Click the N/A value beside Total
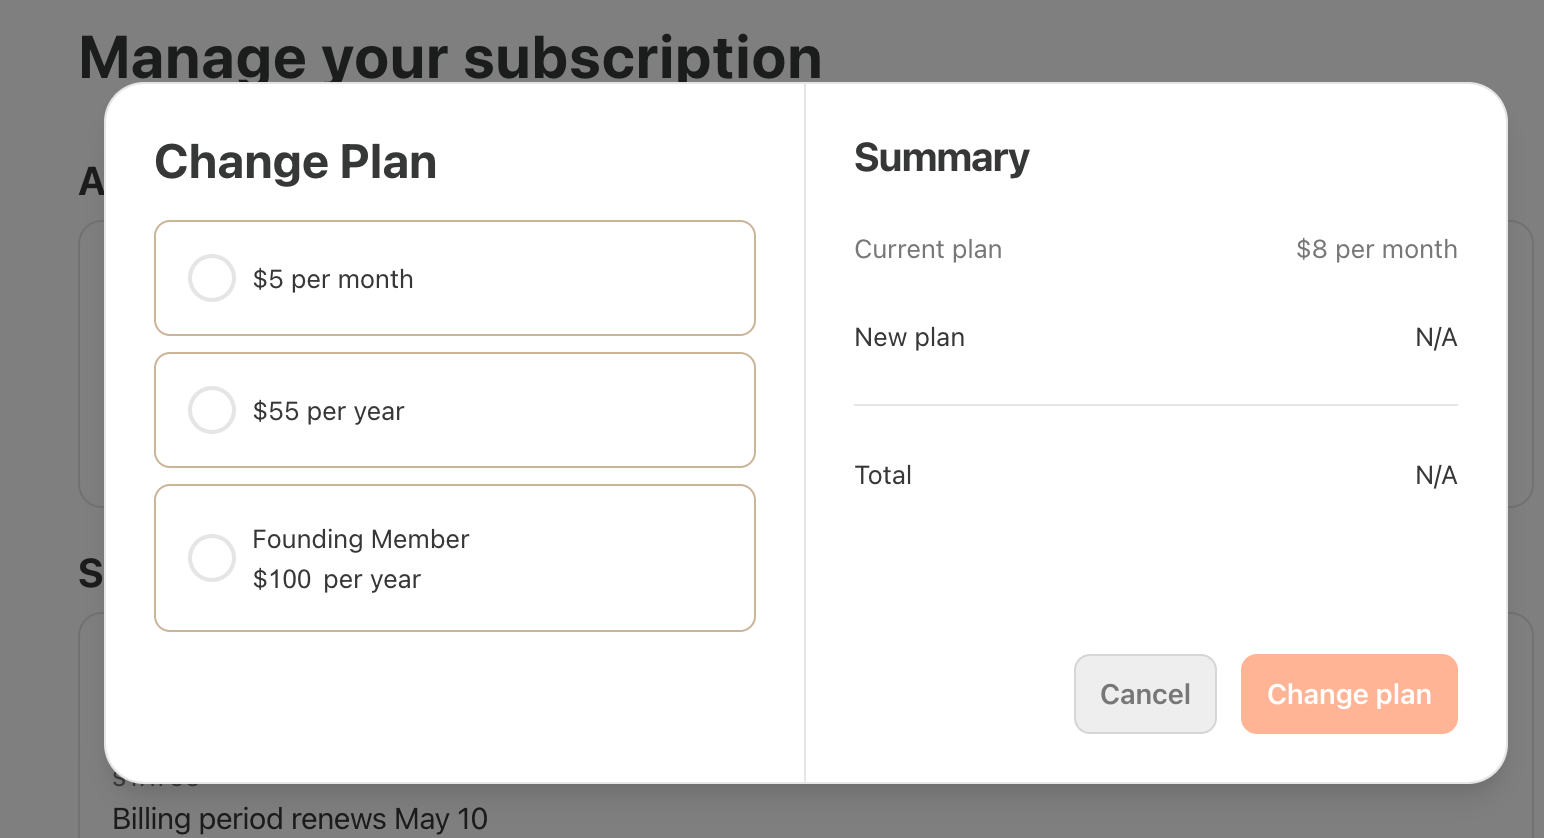This screenshot has height=838, width=1544. (x=1436, y=475)
